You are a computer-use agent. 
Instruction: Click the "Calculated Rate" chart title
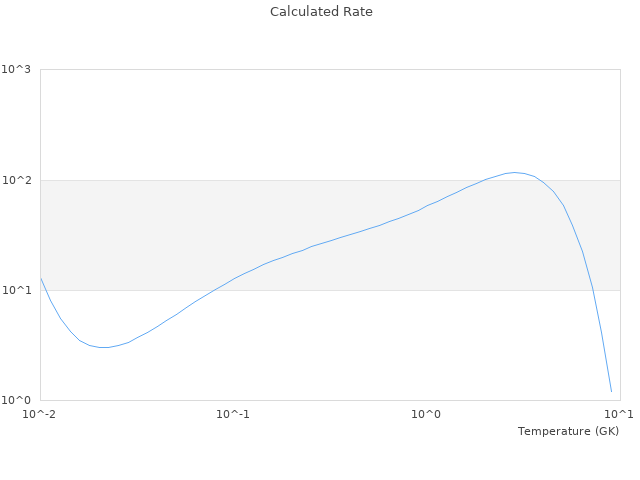coord(320,12)
